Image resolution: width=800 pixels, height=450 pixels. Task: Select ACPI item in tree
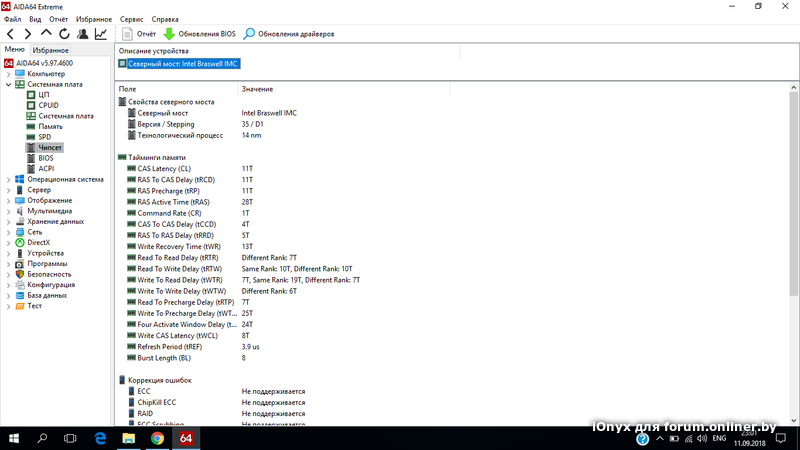pos(46,168)
